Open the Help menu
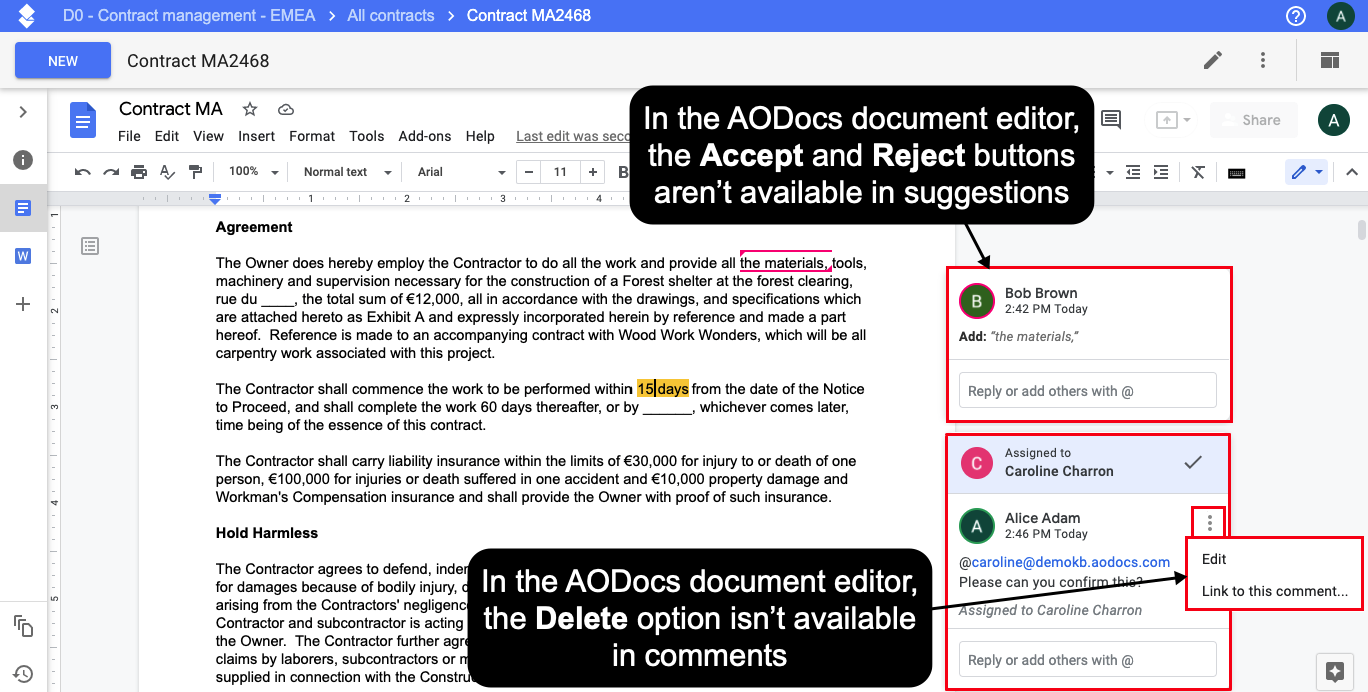 tap(480, 136)
